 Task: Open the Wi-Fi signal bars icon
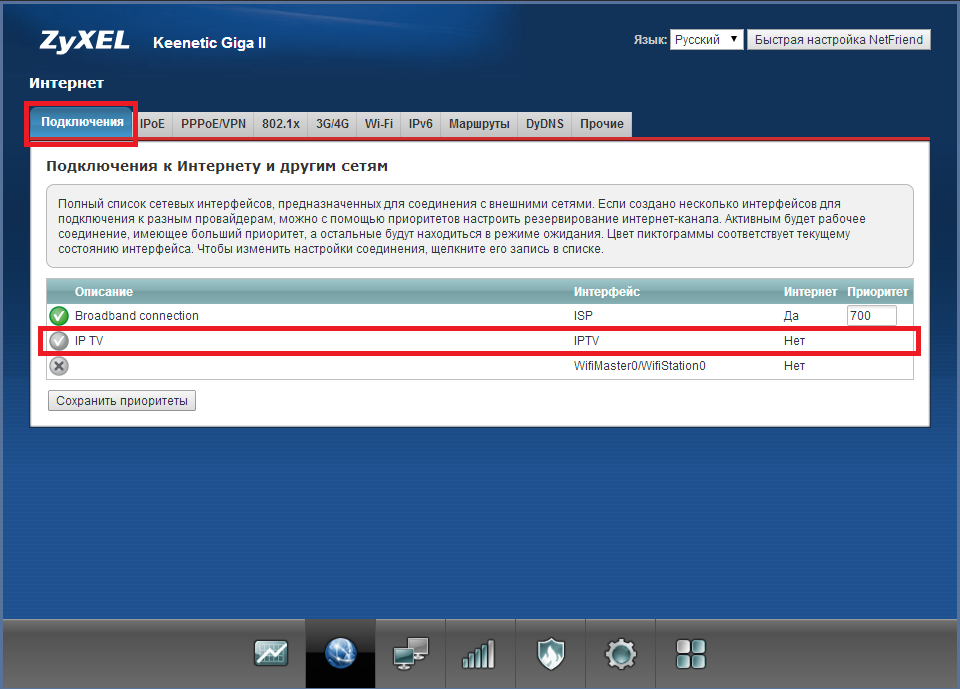pyautogui.click(x=480, y=654)
